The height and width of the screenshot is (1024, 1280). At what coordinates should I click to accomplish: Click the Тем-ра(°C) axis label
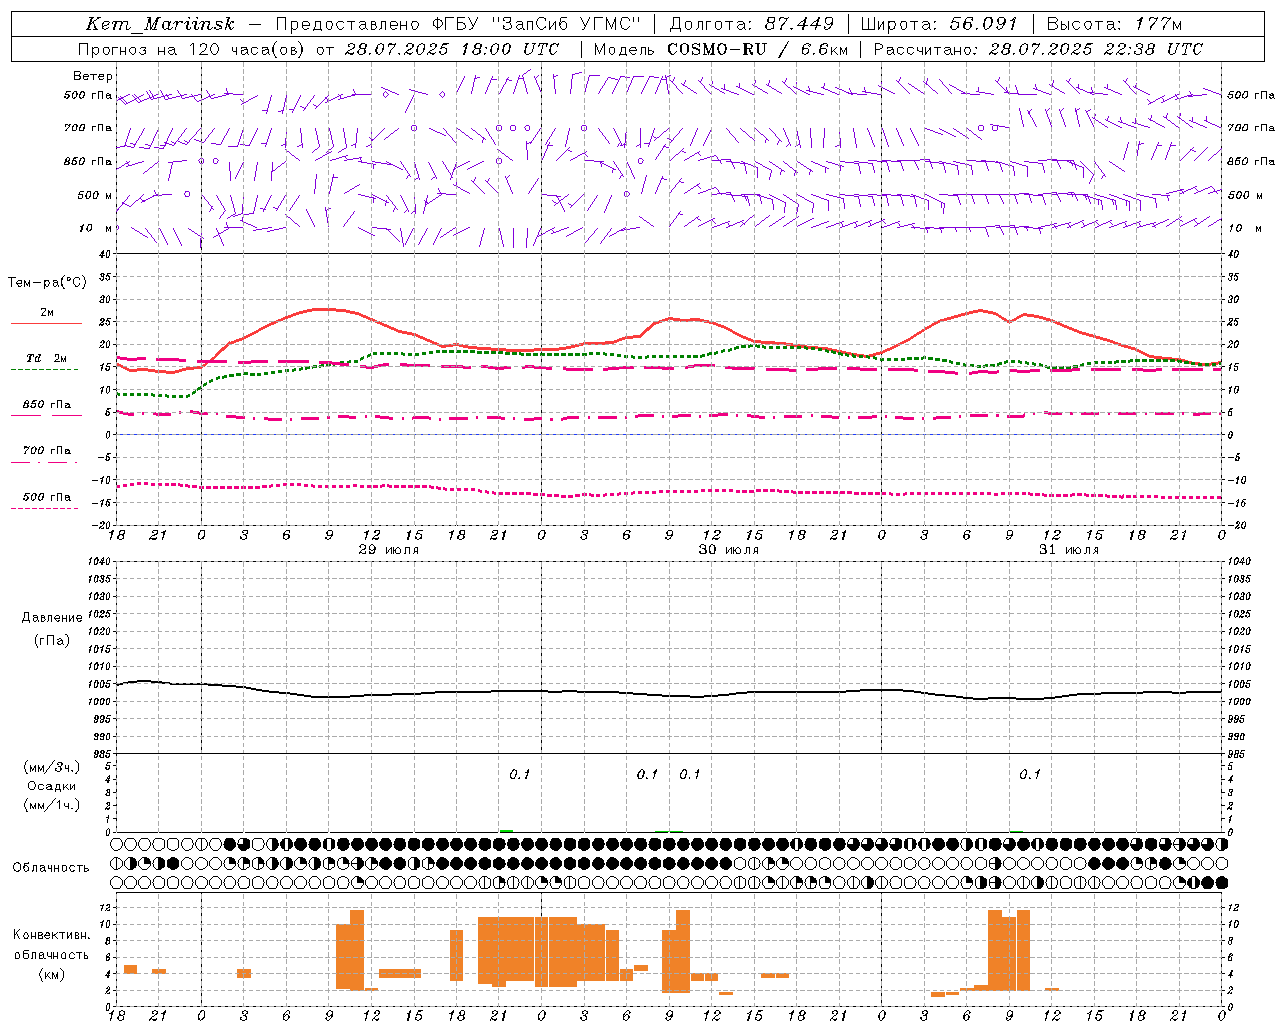(47, 283)
